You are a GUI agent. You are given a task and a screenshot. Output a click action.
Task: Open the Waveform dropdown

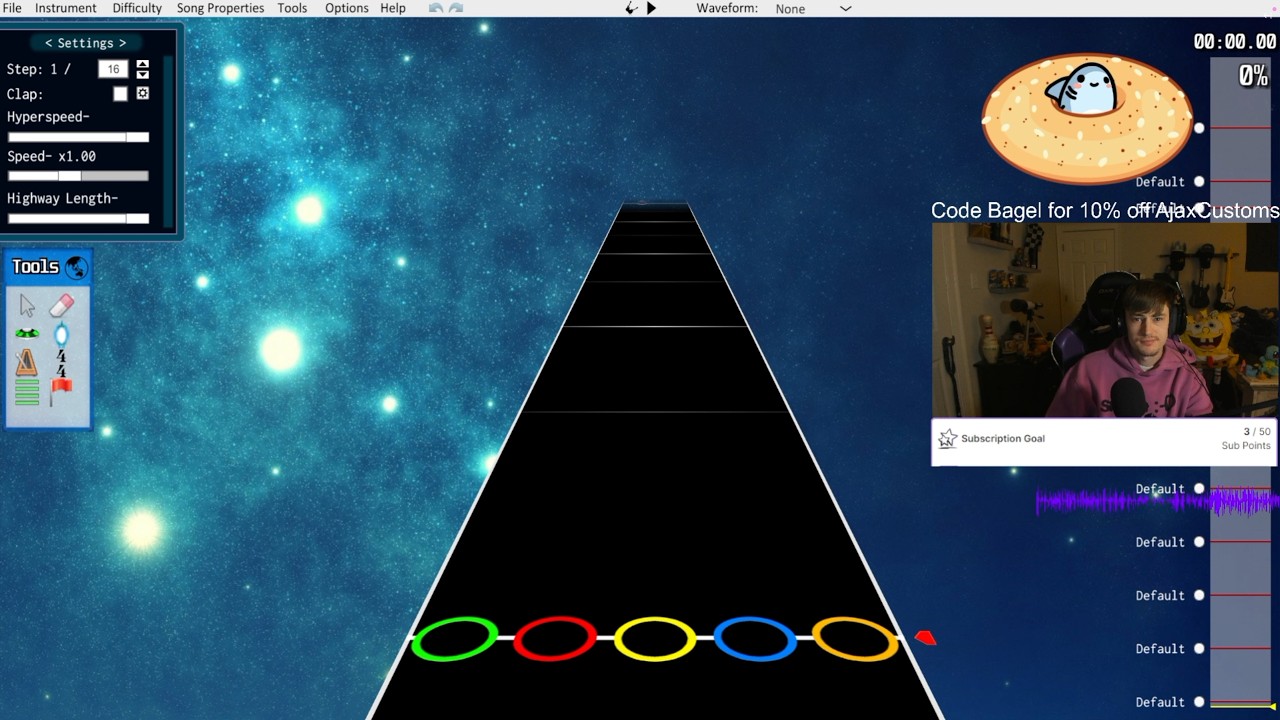pos(814,8)
